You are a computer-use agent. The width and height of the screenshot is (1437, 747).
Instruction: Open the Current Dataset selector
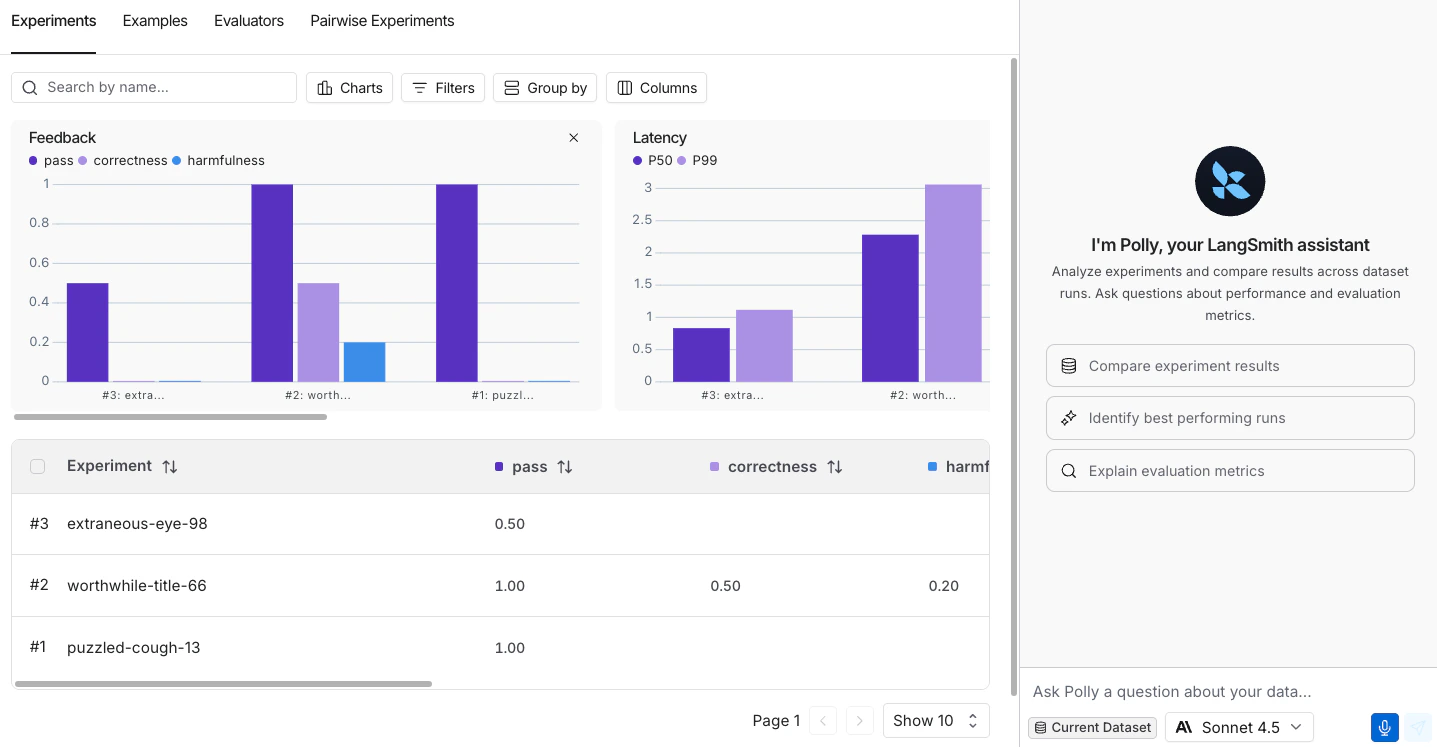1092,727
